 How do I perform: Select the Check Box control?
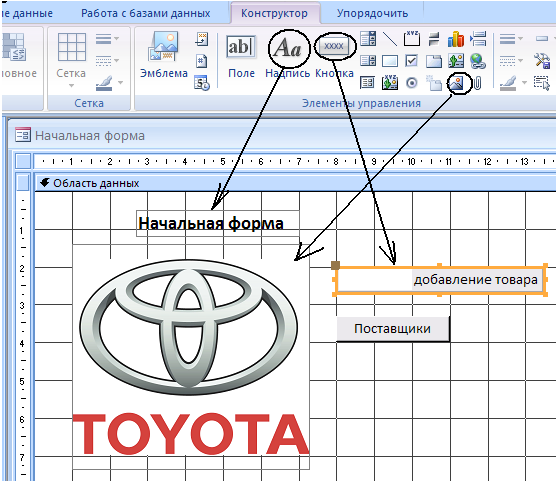pos(411,61)
